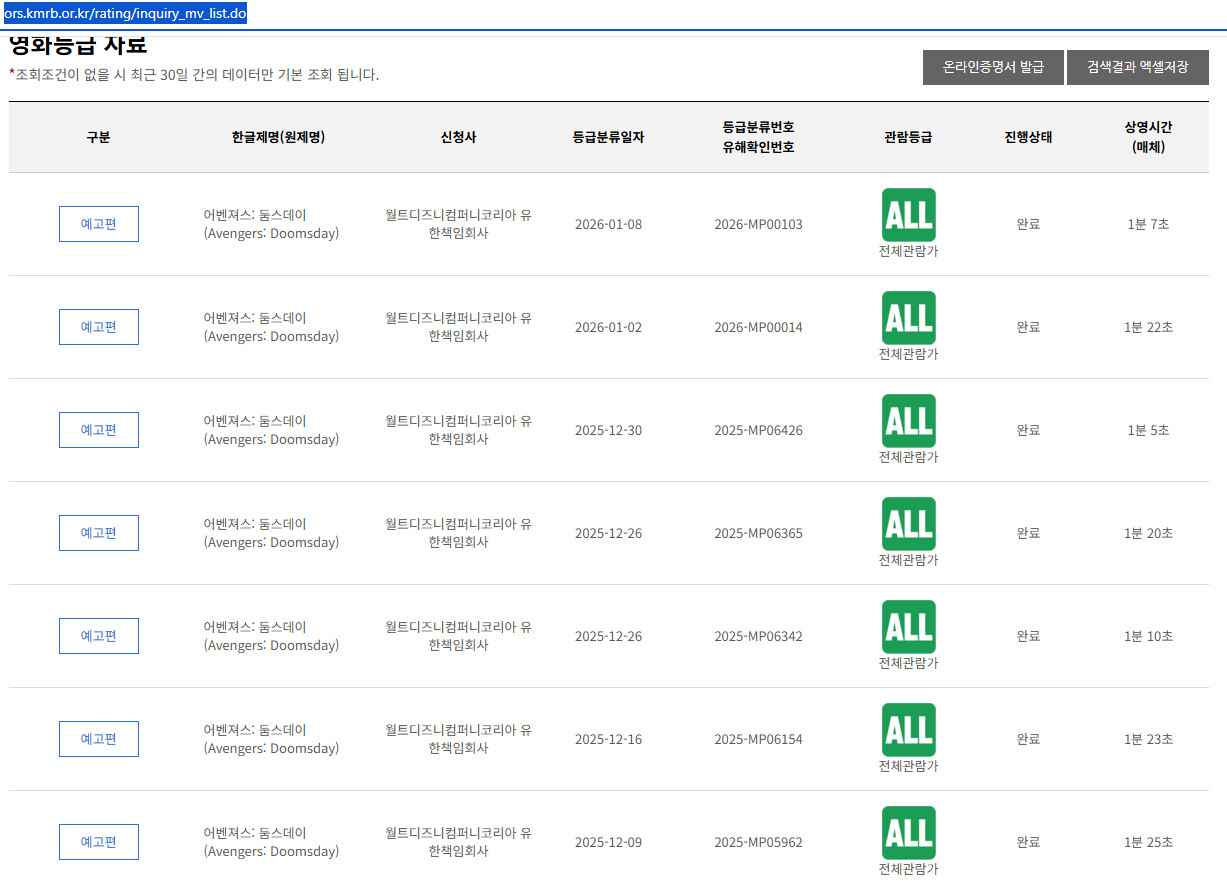This screenshot has height=890, width=1227.
Task: Click running time 1분 5초
Action: point(1148,430)
